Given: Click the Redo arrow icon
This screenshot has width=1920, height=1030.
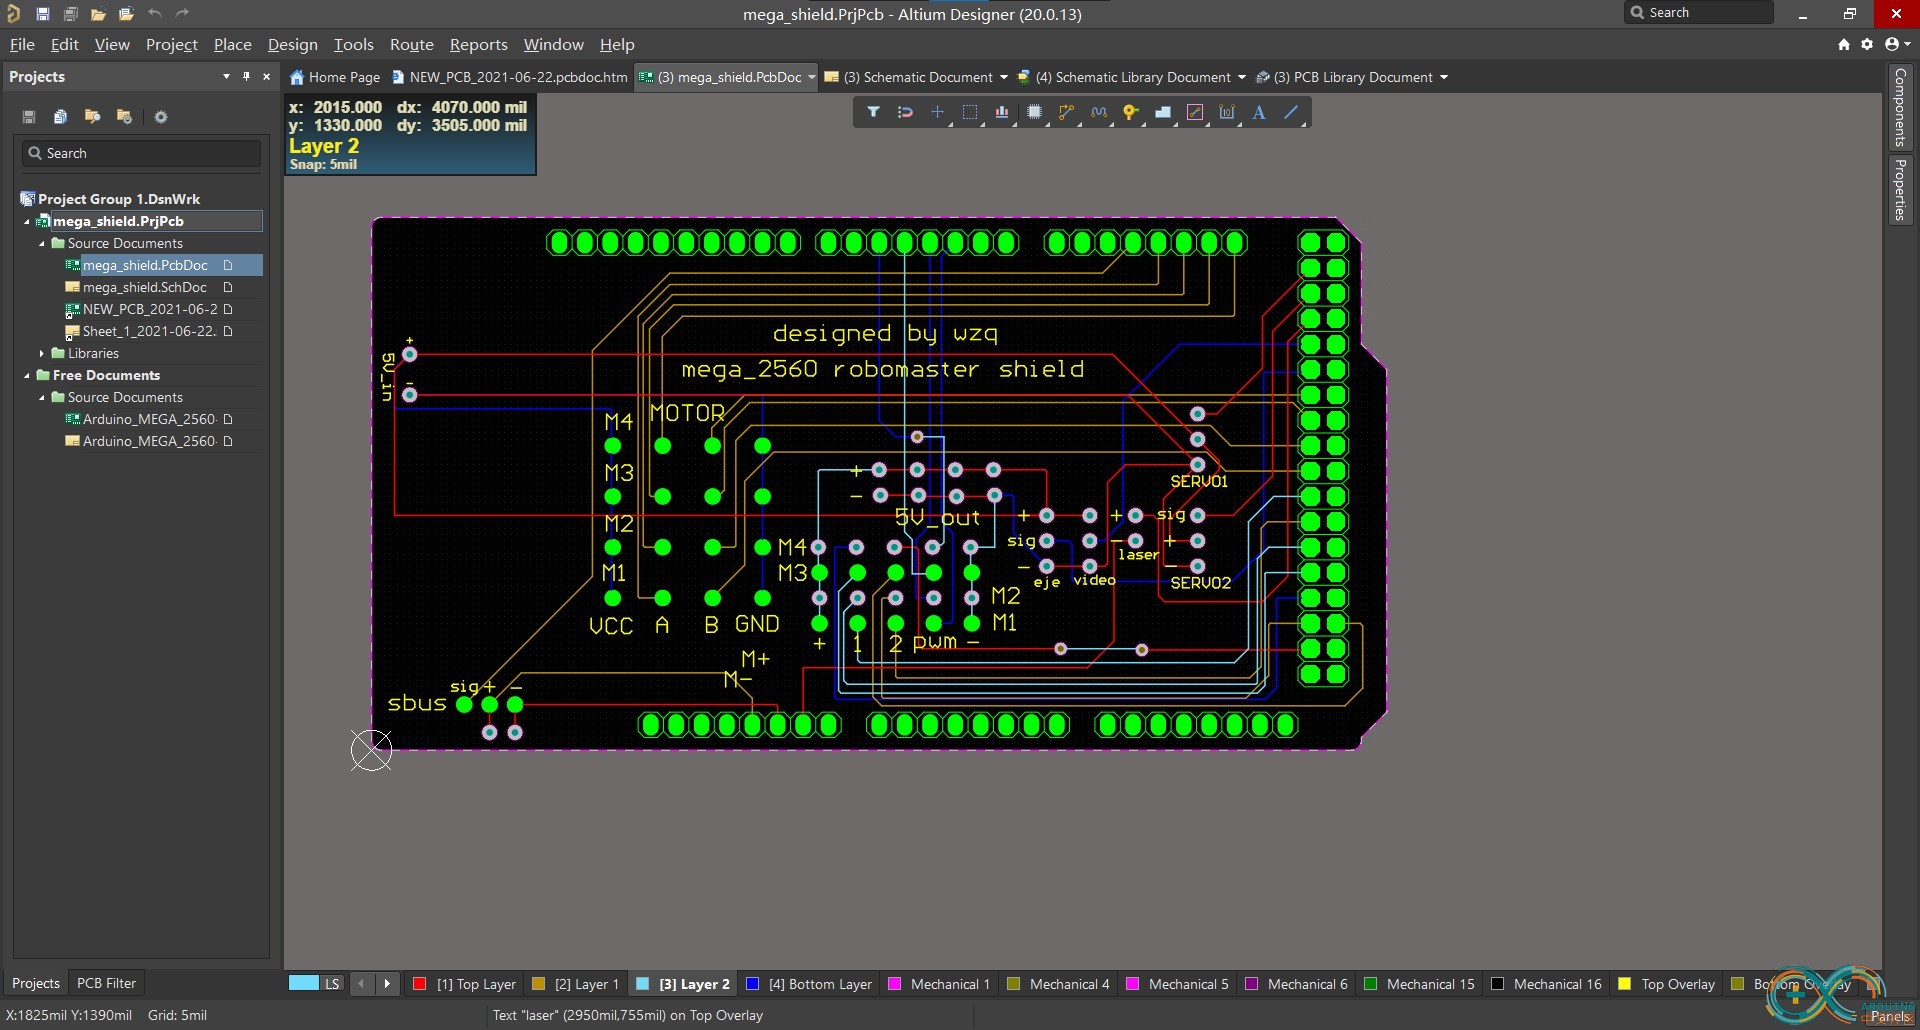Looking at the screenshot, I should 182,14.
